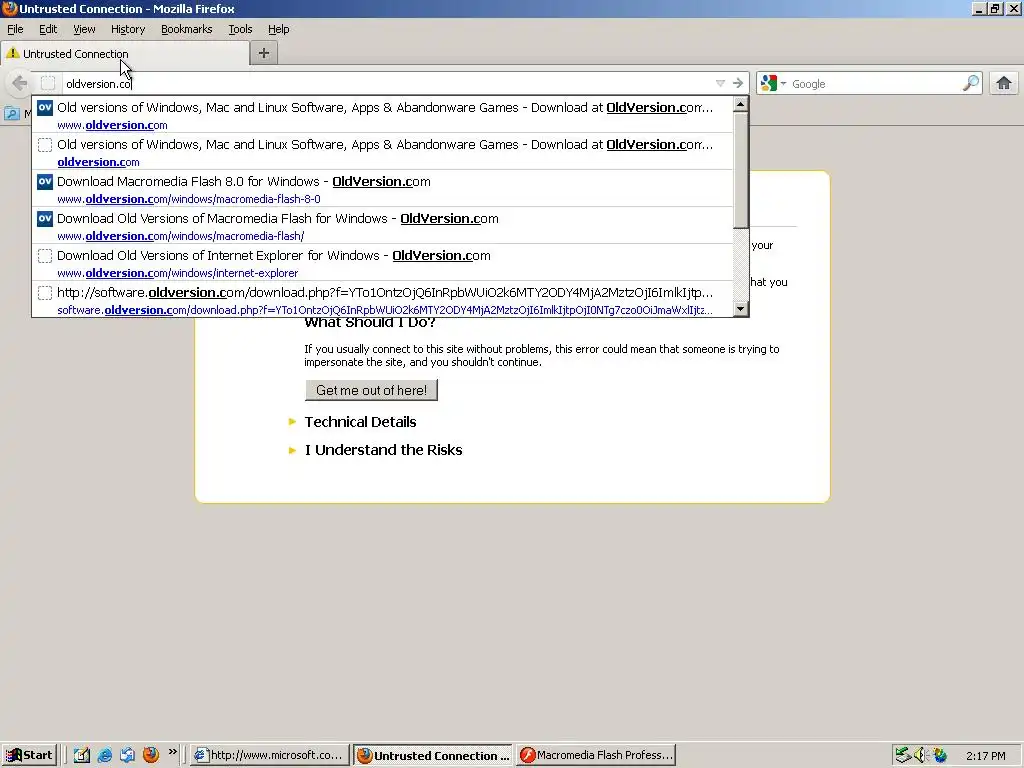Go to the Home page icon
Screen dimensions: 1024x768
(x=1004, y=83)
